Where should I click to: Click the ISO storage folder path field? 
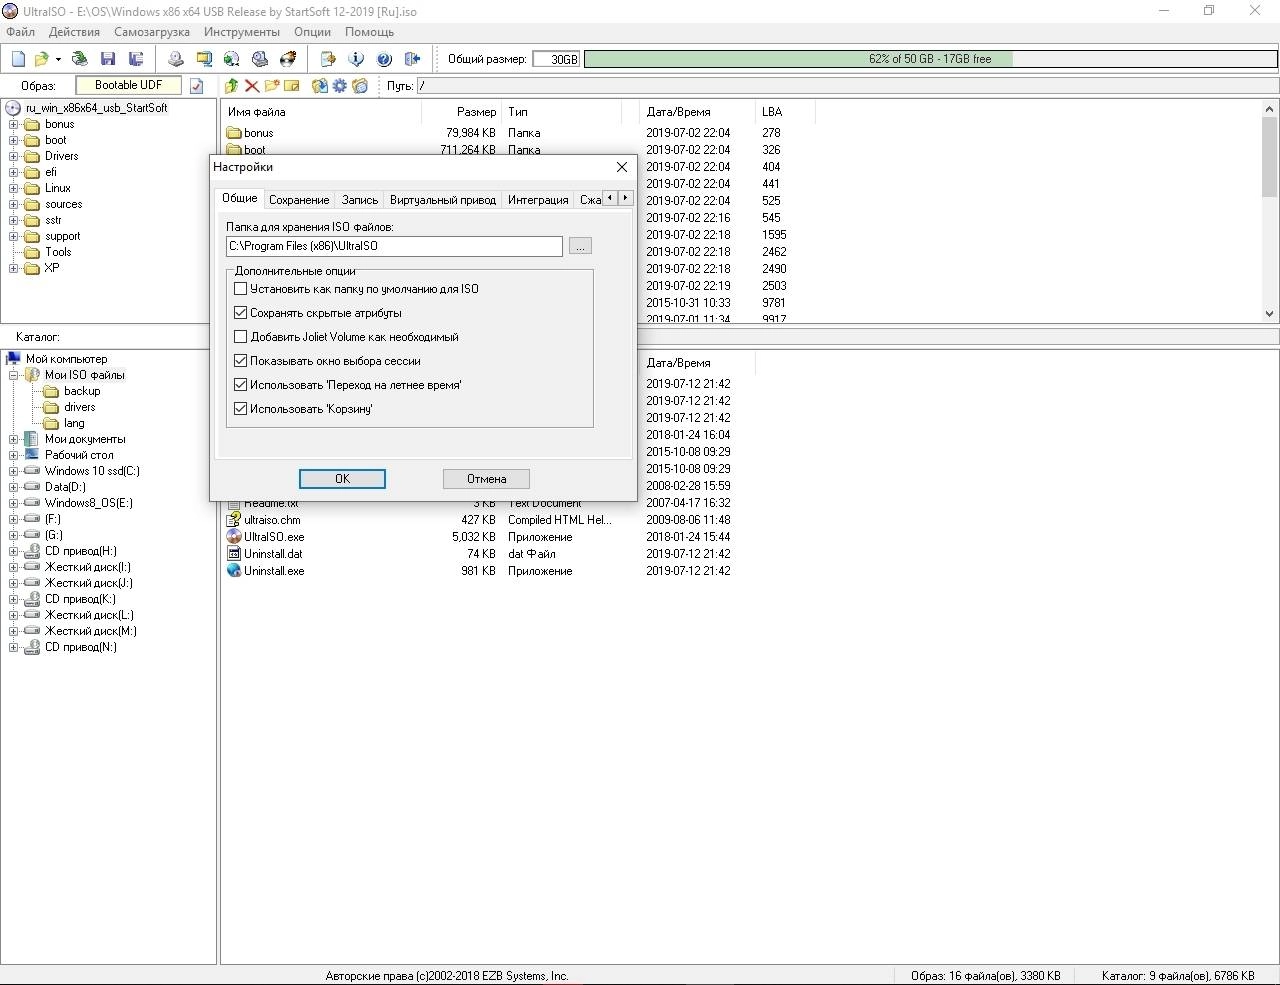click(395, 246)
